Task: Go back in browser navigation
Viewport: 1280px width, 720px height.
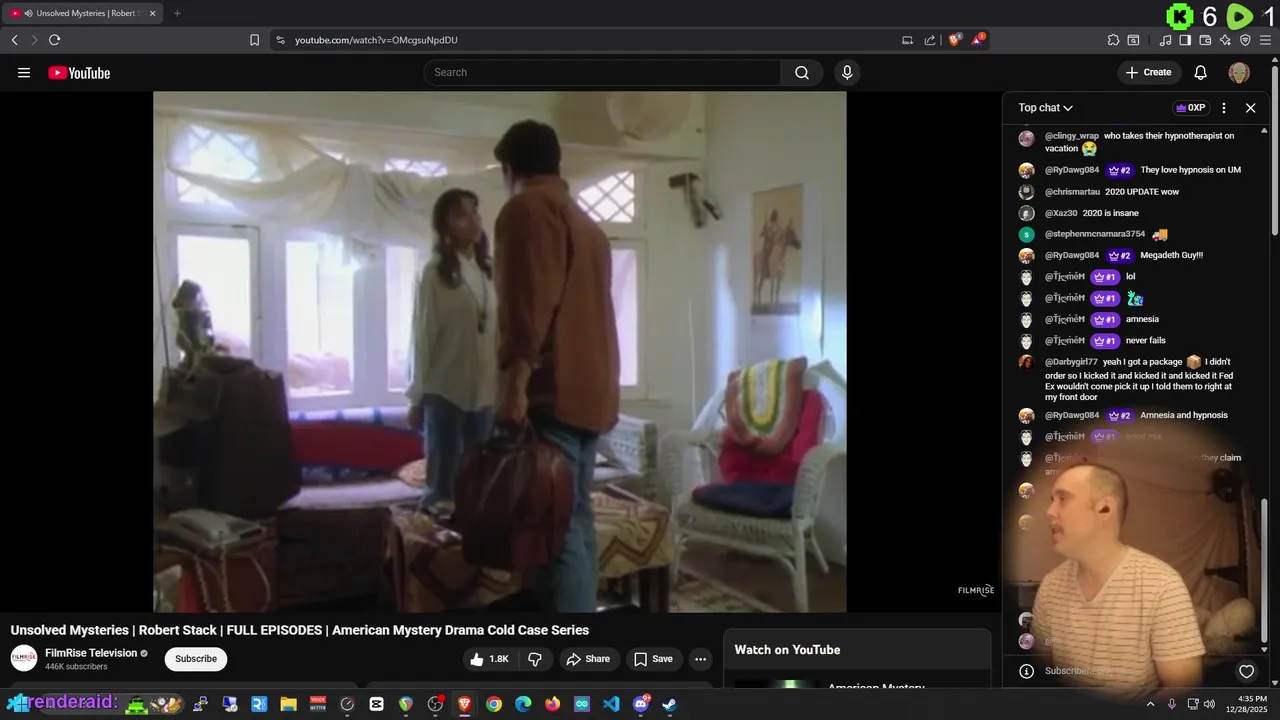Action: [14, 40]
